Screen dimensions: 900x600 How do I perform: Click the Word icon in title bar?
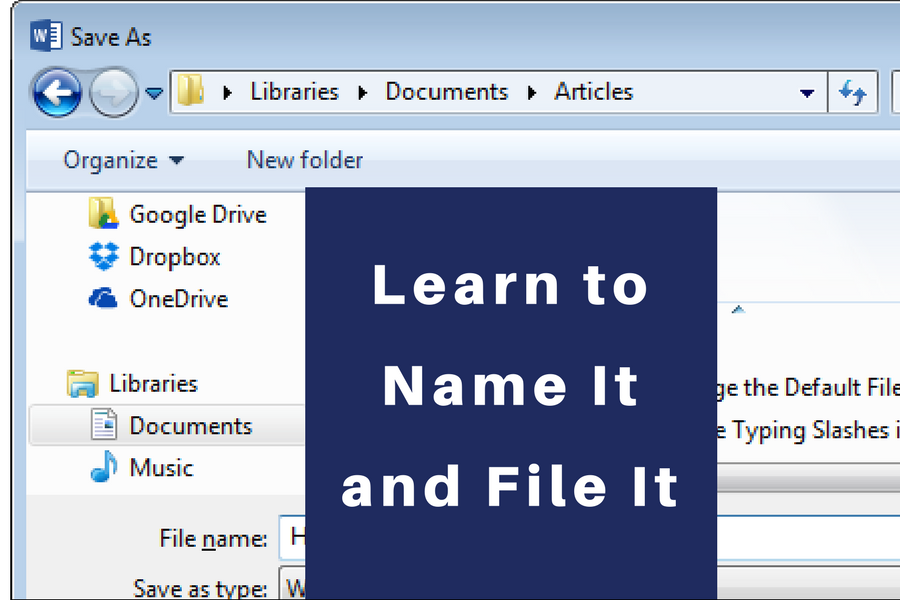click(46, 36)
